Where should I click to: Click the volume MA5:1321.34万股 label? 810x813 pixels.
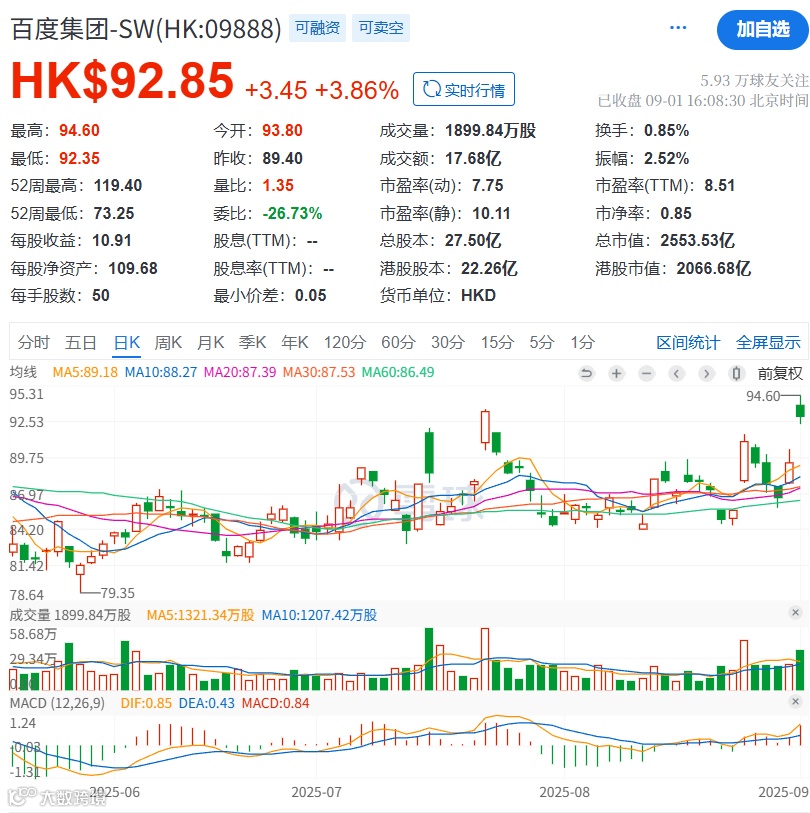[x=200, y=615]
